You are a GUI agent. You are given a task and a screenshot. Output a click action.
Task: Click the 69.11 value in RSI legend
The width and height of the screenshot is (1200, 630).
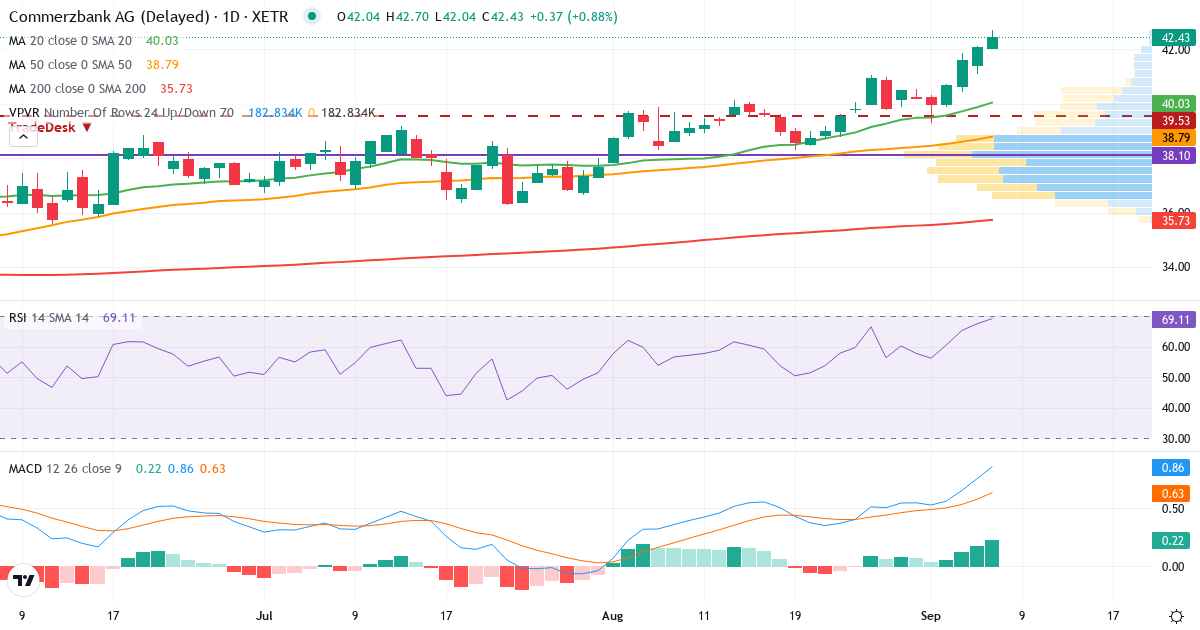[120, 318]
